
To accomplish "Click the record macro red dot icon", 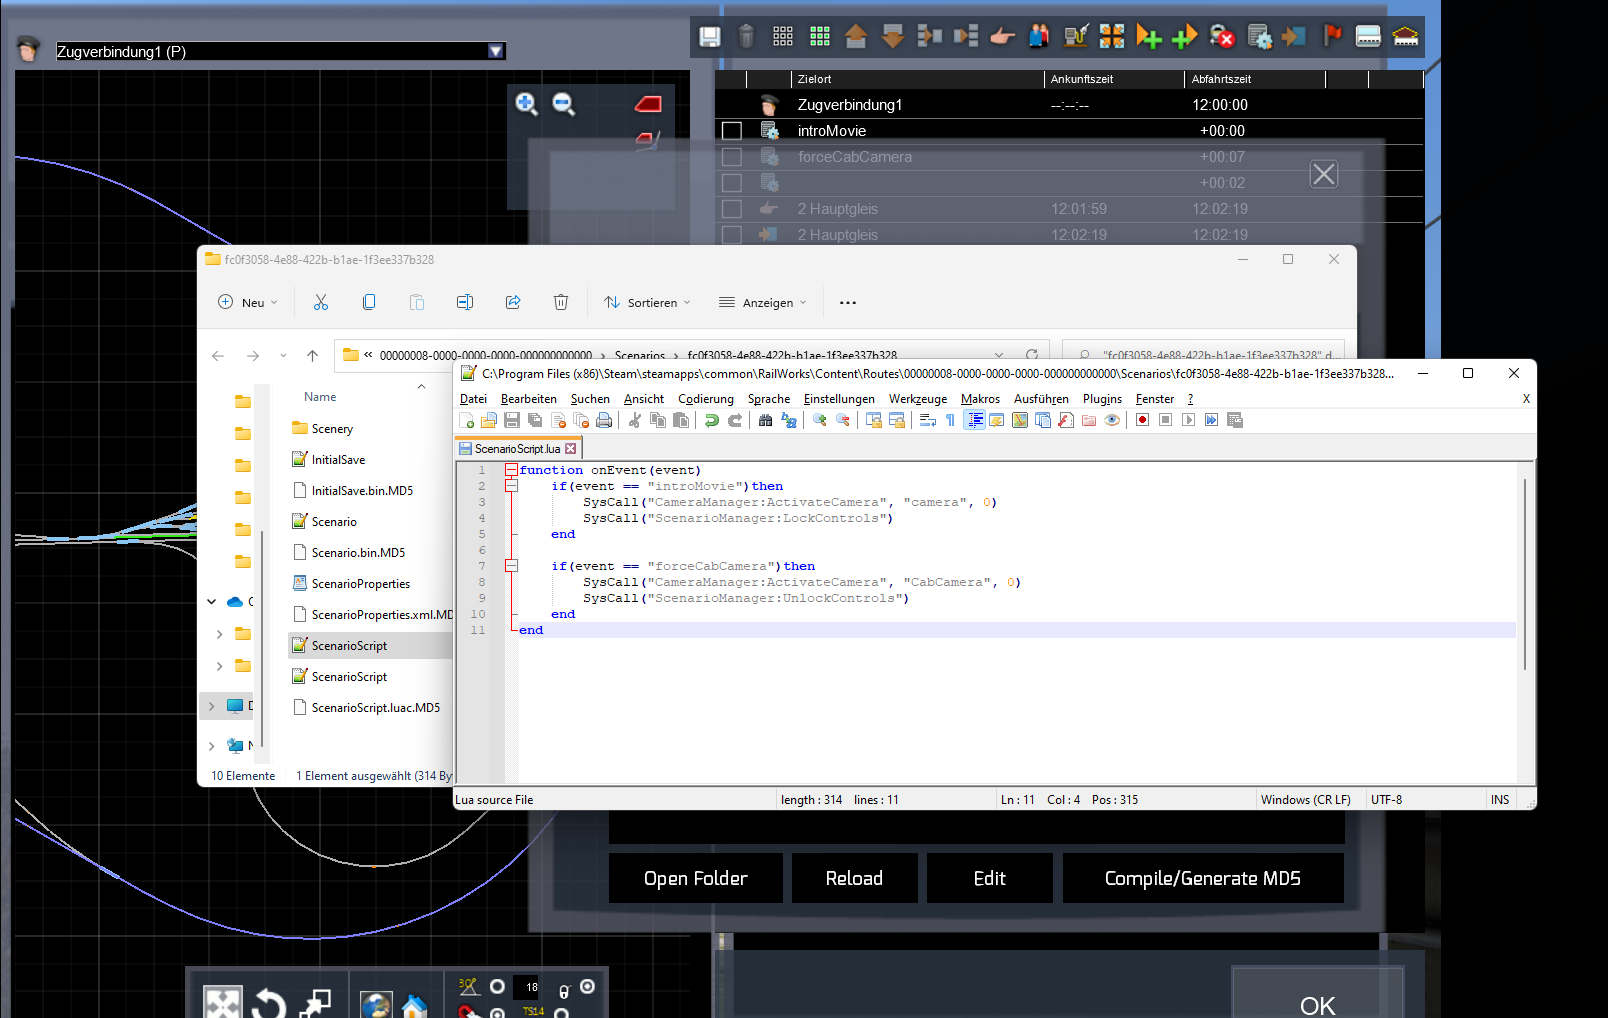I will point(1142,420).
